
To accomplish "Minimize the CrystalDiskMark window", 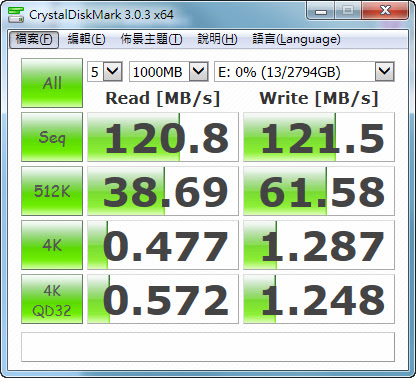I will [x=321, y=11].
